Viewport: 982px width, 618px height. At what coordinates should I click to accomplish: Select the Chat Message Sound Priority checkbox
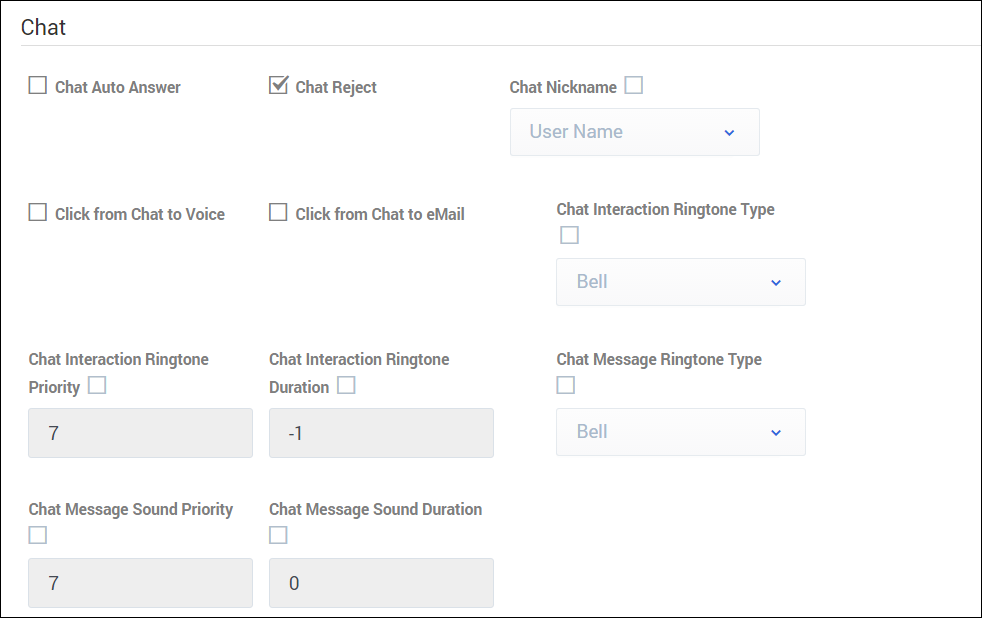(38, 536)
